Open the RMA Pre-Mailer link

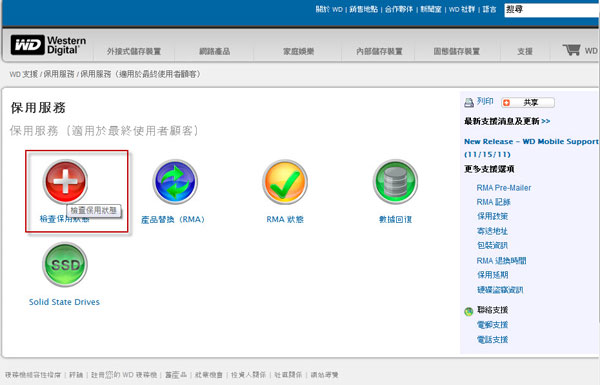[x=504, y=188]
